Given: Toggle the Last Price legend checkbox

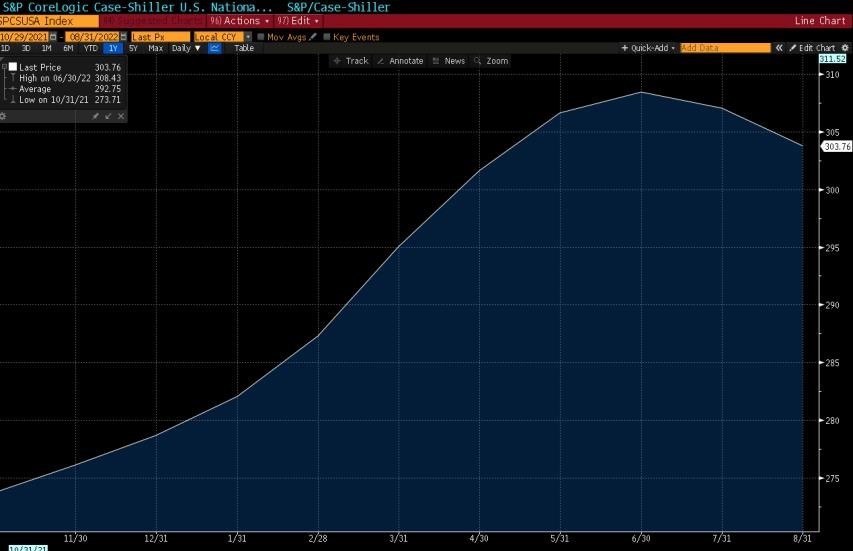Looking at the screenshot, I should coord(13,67).
